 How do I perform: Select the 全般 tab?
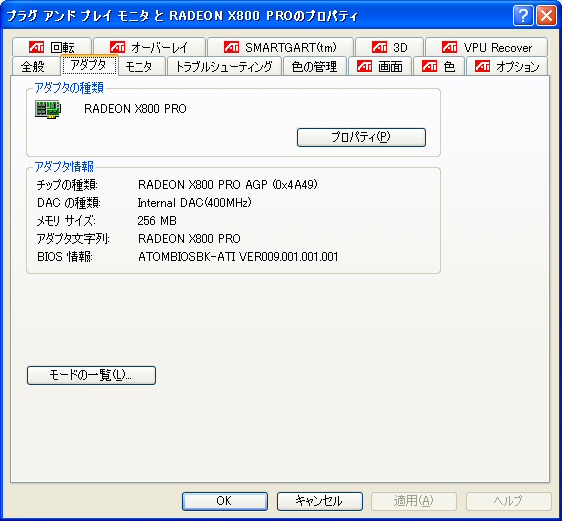click(35, 66)
